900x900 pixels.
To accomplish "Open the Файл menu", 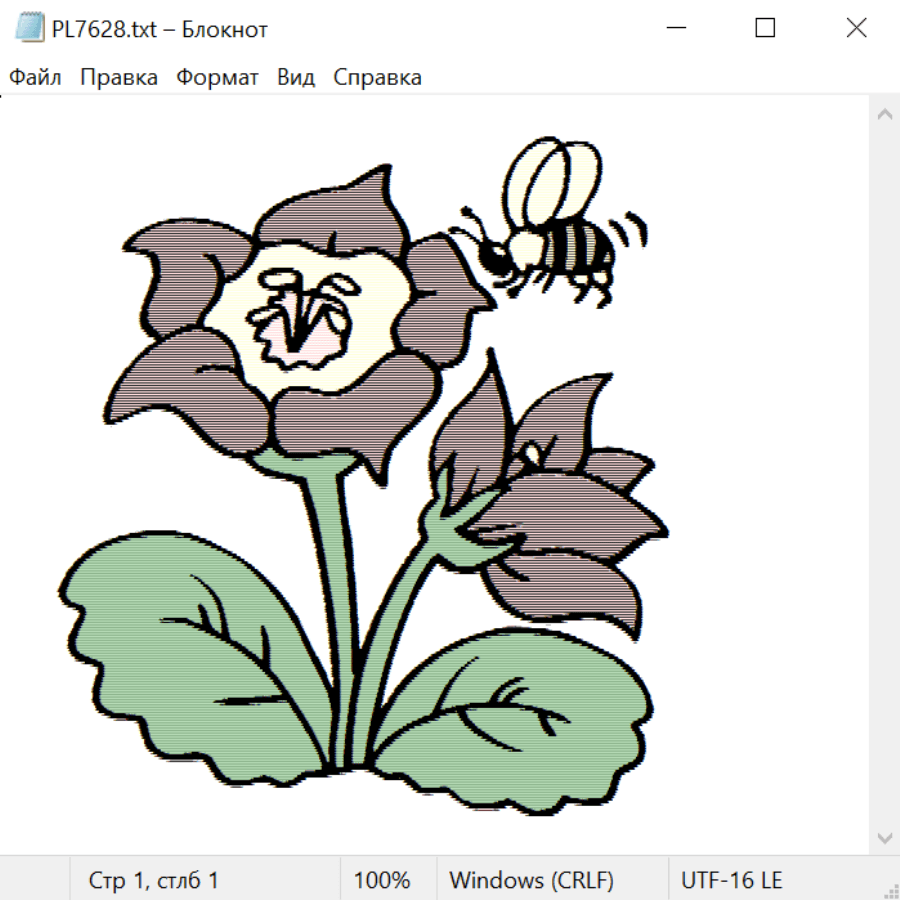I will coord(36,78).
